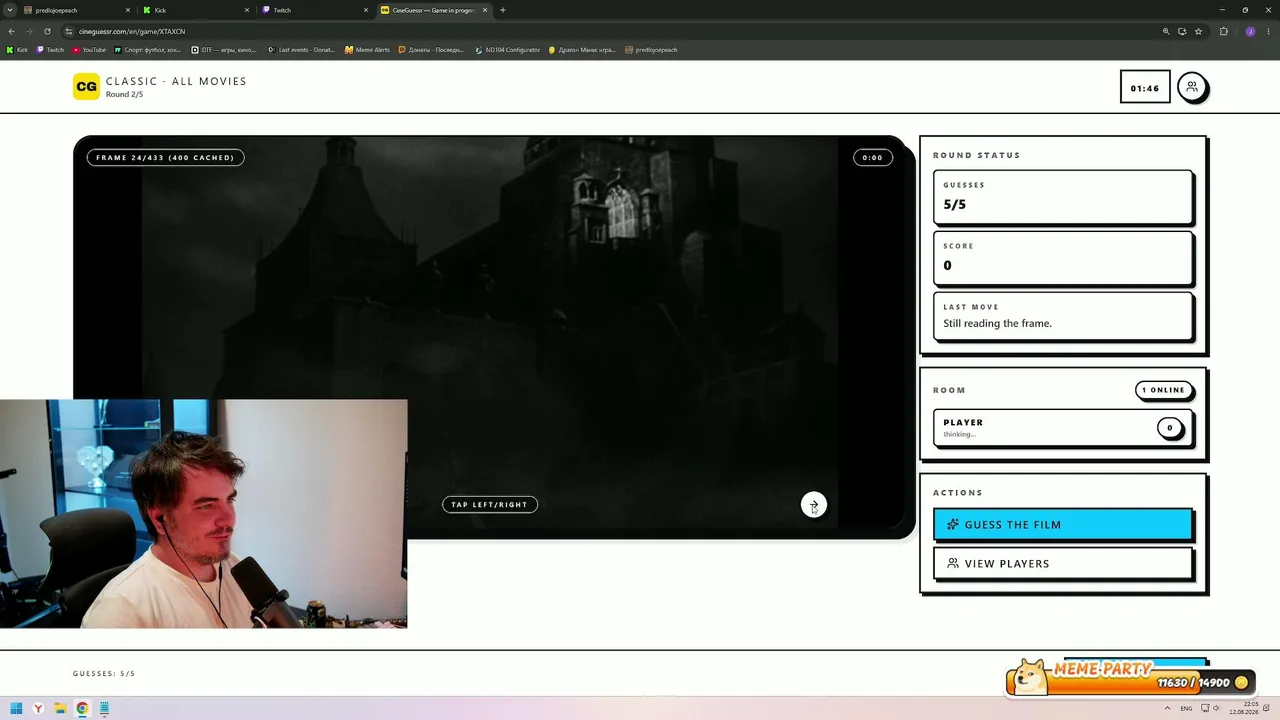Switch to the predlojoepeach browser tab
Viewport: 1280px width, 720px height.
click(75, 10)
